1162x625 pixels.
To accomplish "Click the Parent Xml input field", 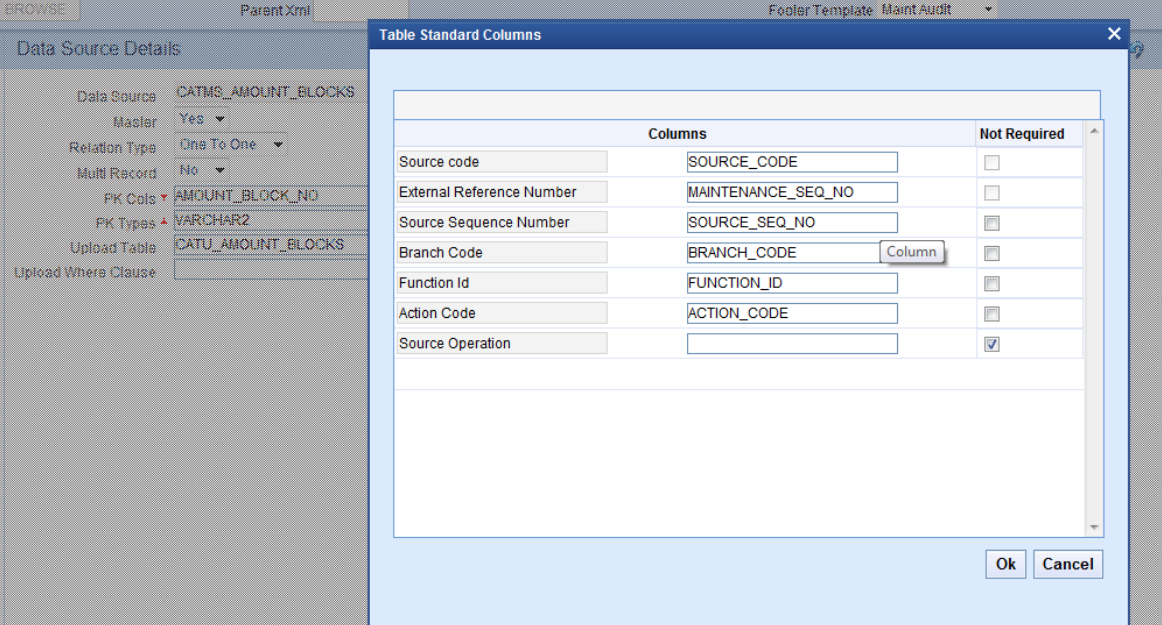I will point(359,10).
